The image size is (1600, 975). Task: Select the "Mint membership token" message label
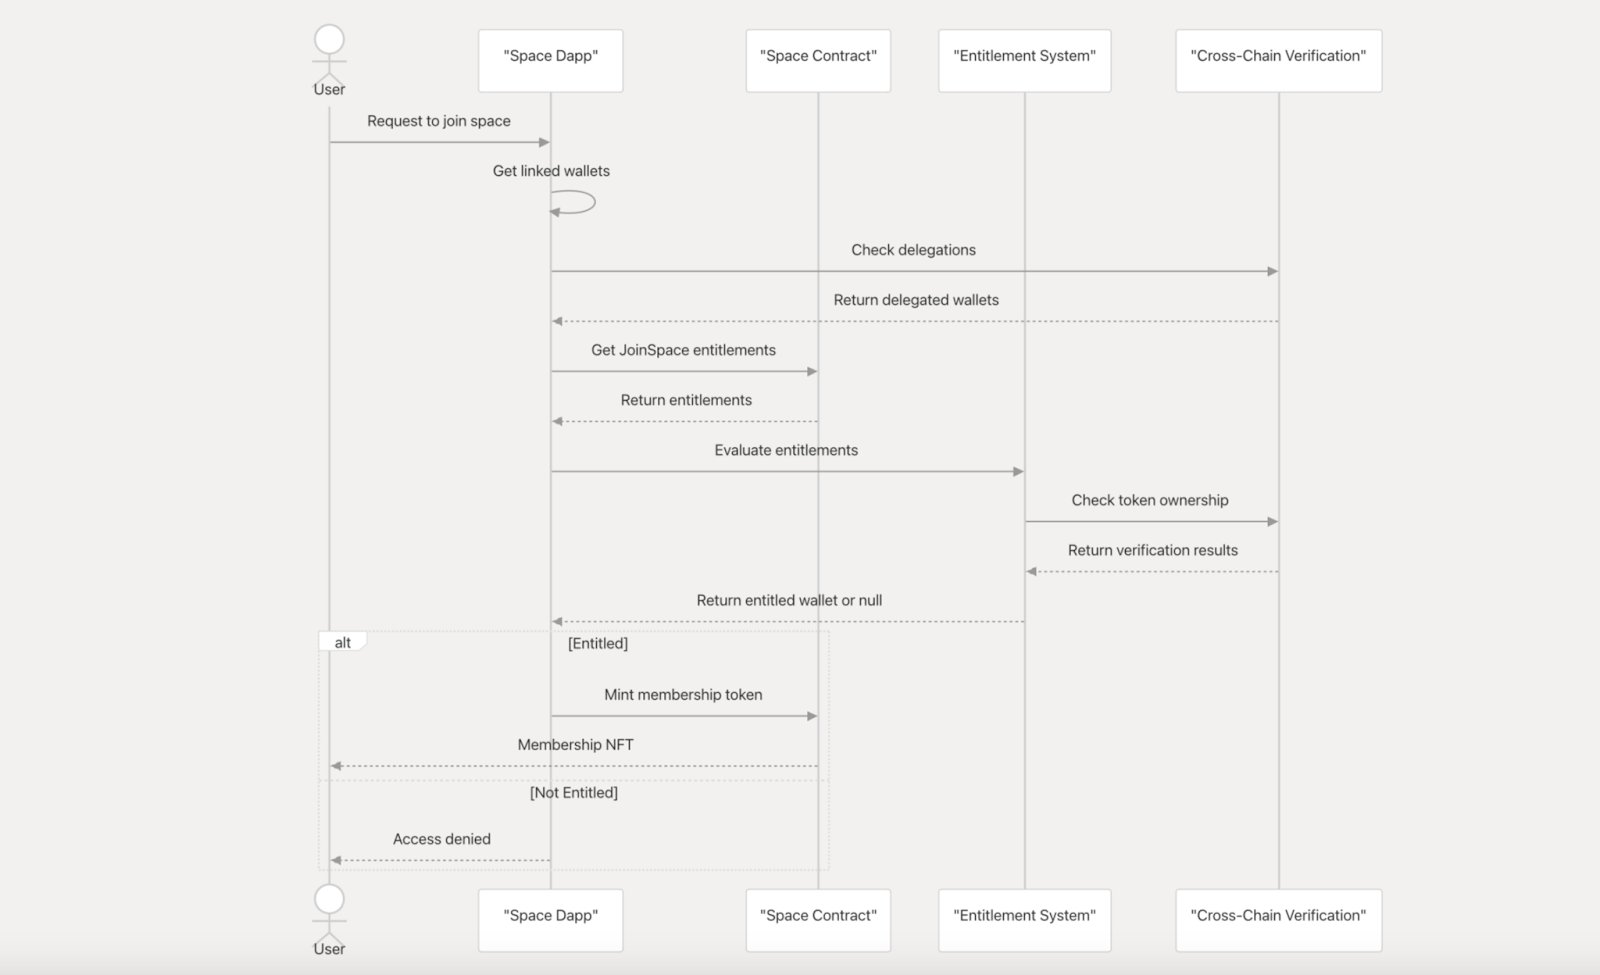683,694
